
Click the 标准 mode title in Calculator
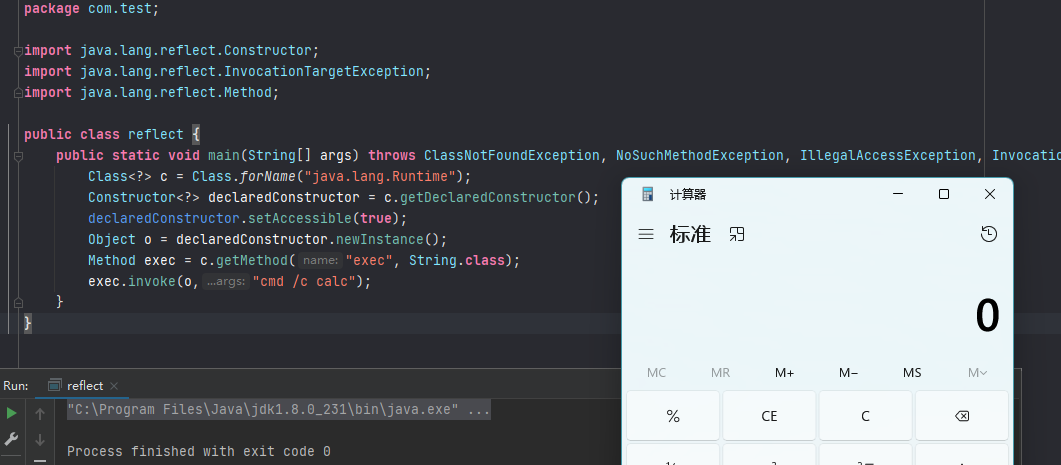tap(690, 234)
